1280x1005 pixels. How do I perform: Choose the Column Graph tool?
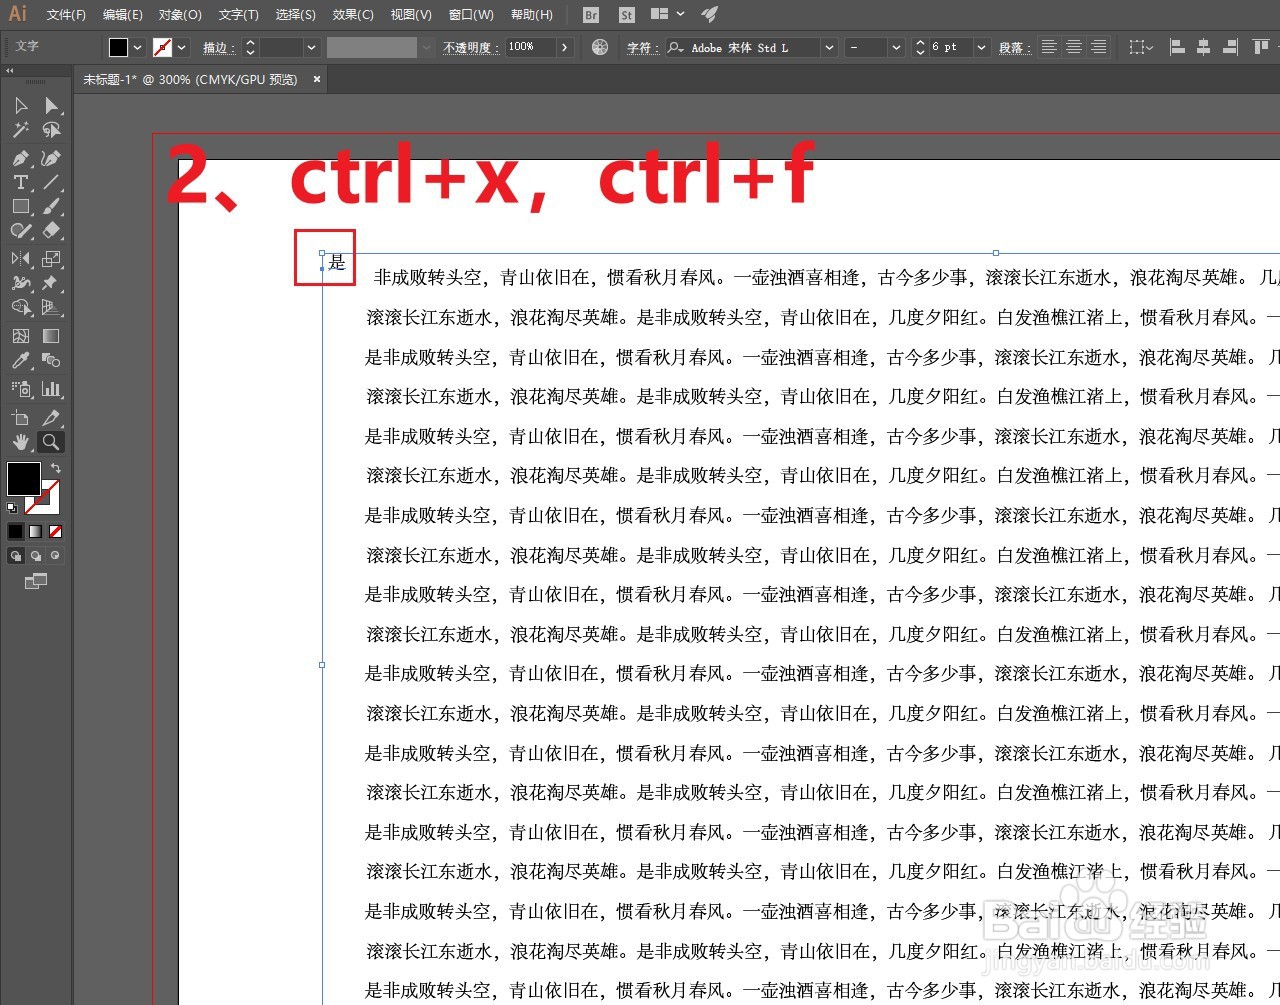pos(51,389)
